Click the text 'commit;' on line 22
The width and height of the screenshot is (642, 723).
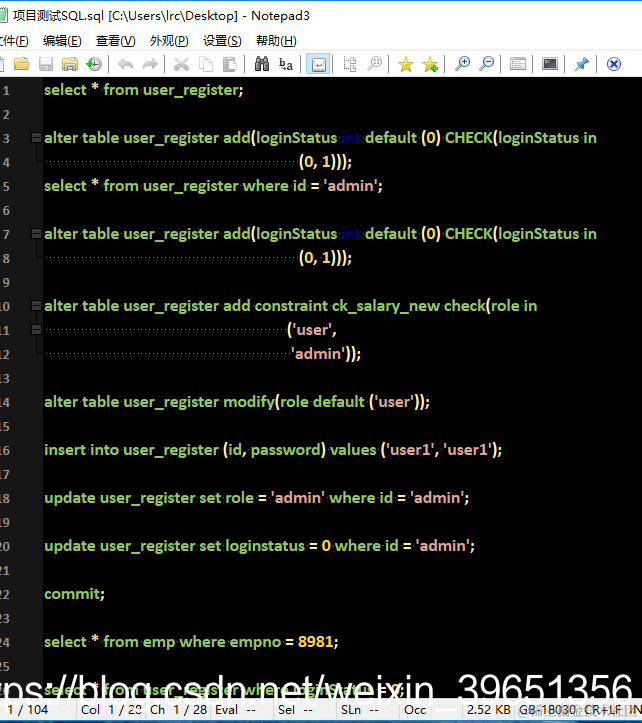pos(74,594)
